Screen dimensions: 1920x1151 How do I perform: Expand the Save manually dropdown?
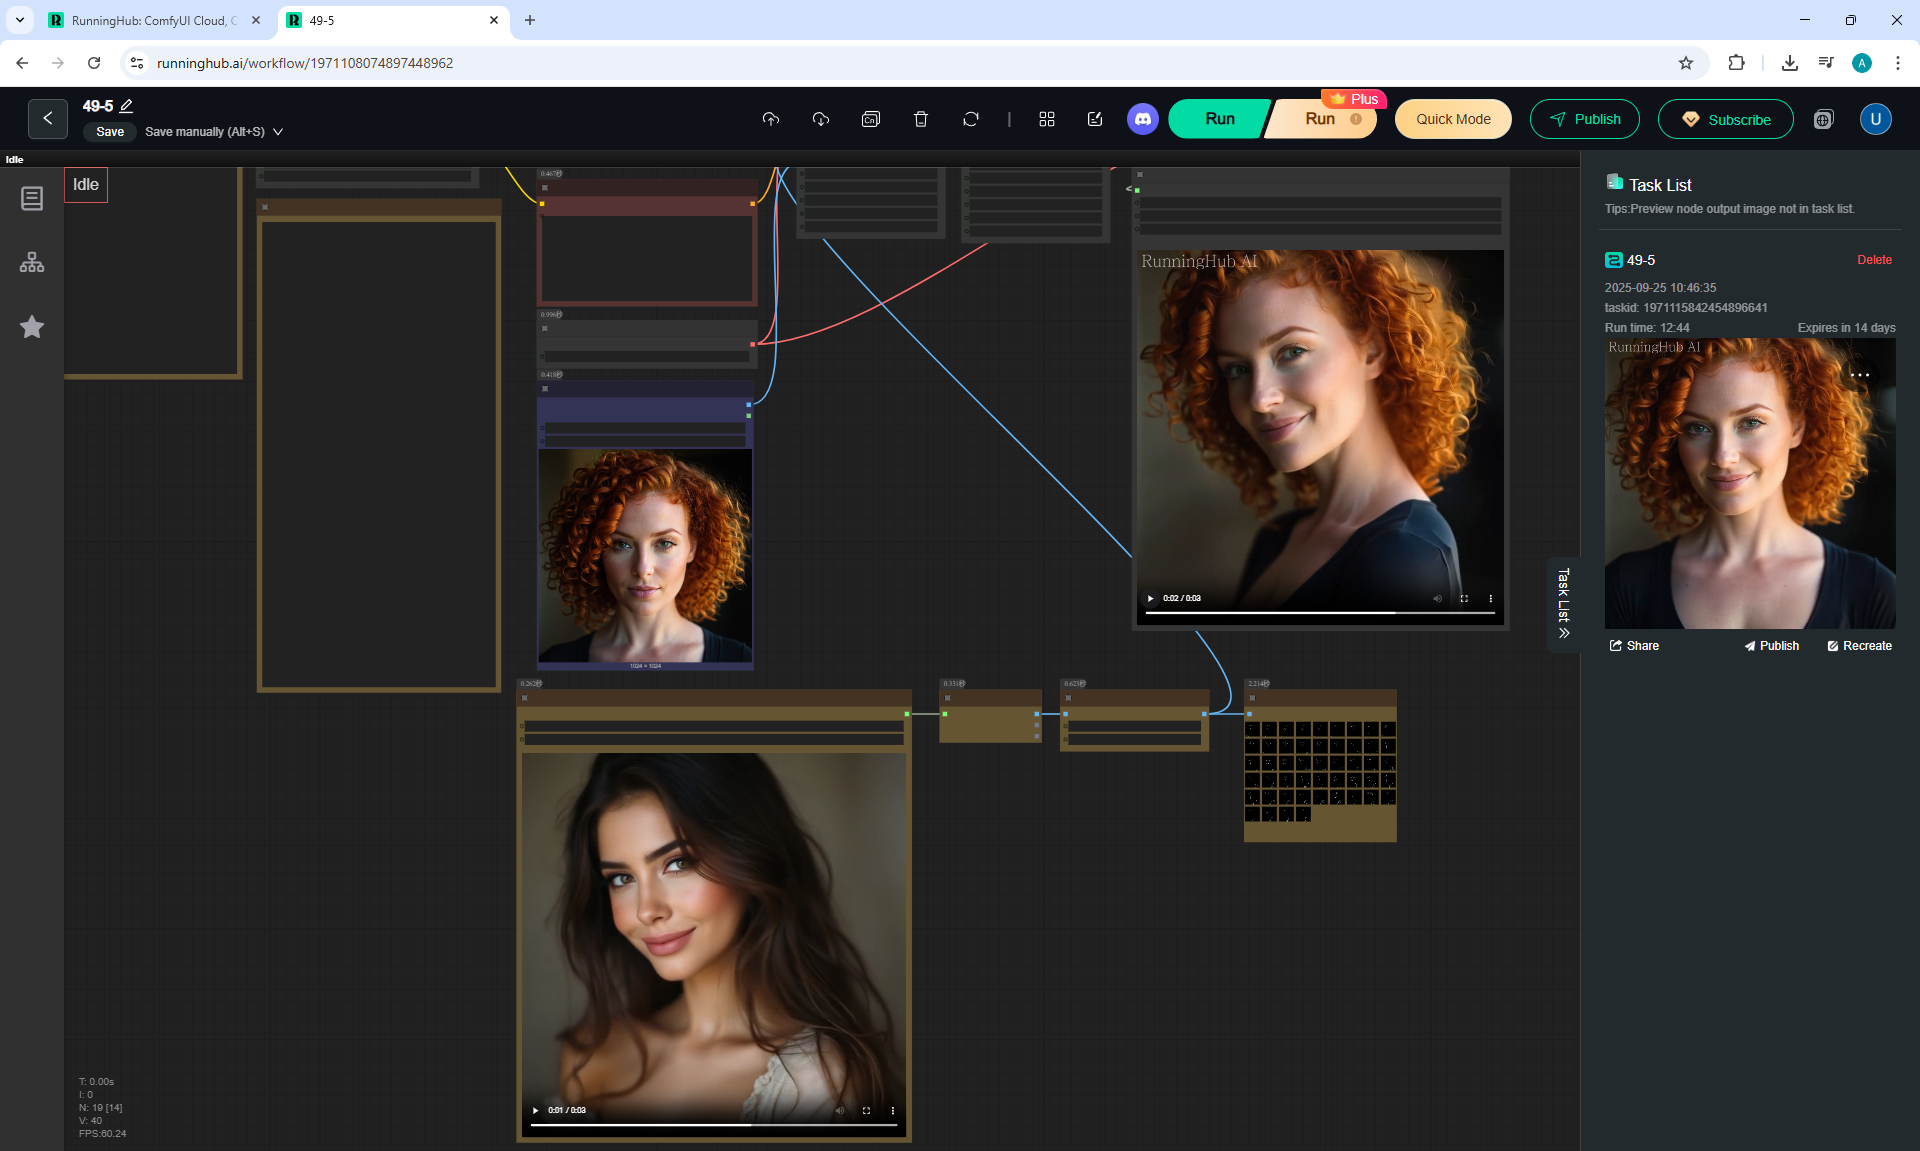pyautogui.click(x=278, y=132)
